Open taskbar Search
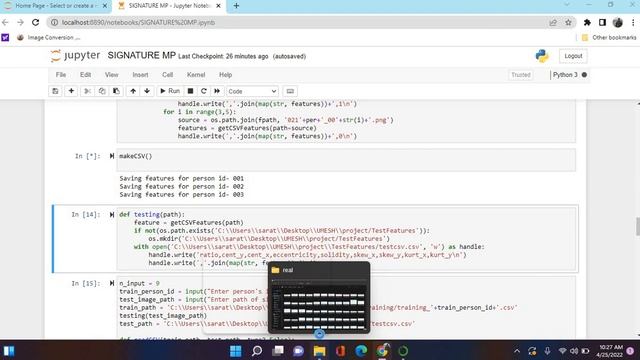The width and height of the screenshot is (640, 360). click(257, 351)
